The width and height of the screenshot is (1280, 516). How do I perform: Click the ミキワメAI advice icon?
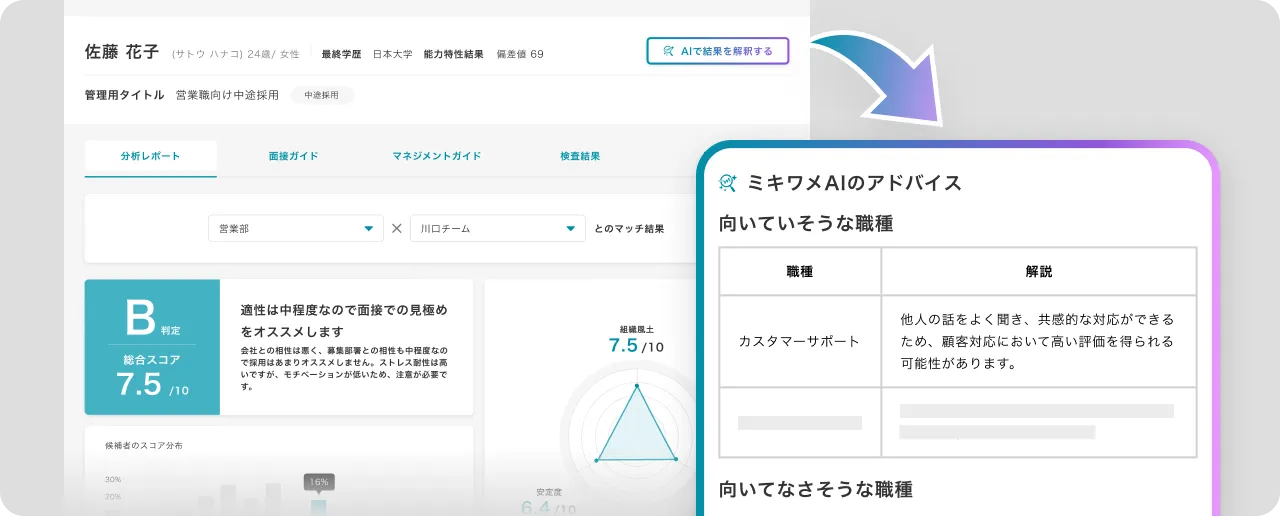pos(728,183)
